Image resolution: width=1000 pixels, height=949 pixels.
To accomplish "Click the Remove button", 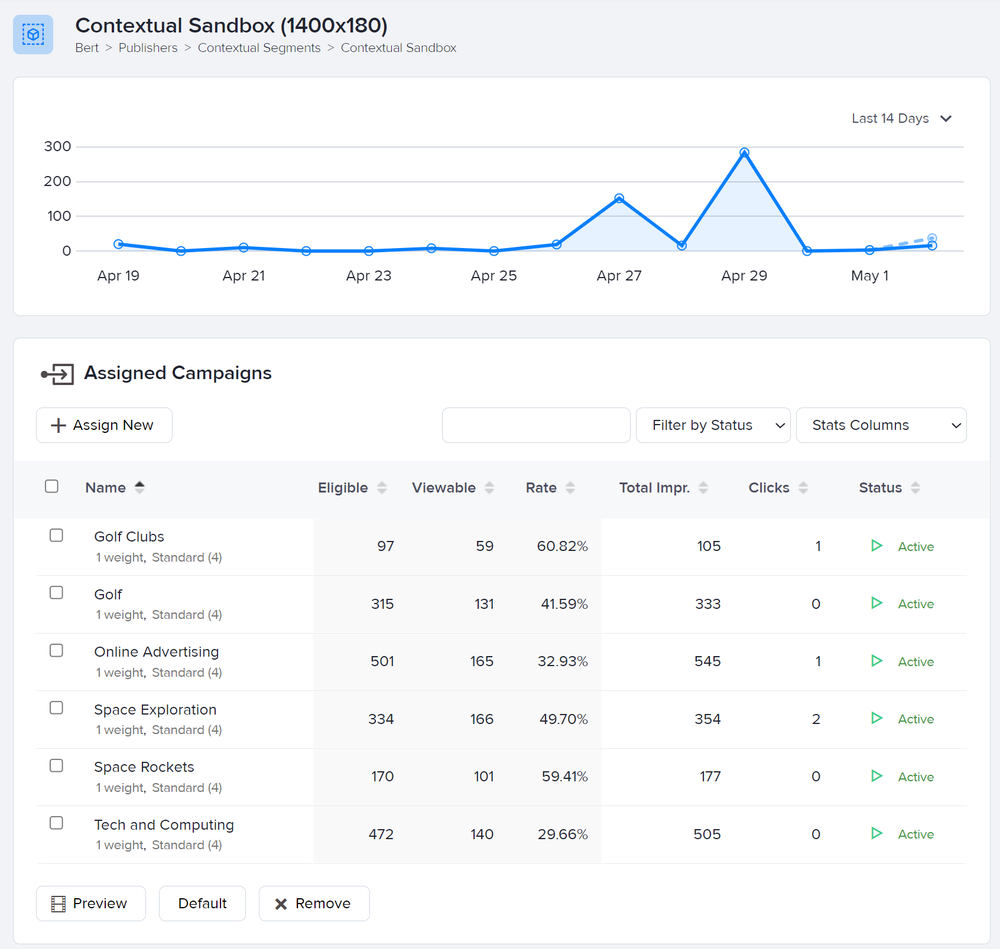I will (314, 903).
